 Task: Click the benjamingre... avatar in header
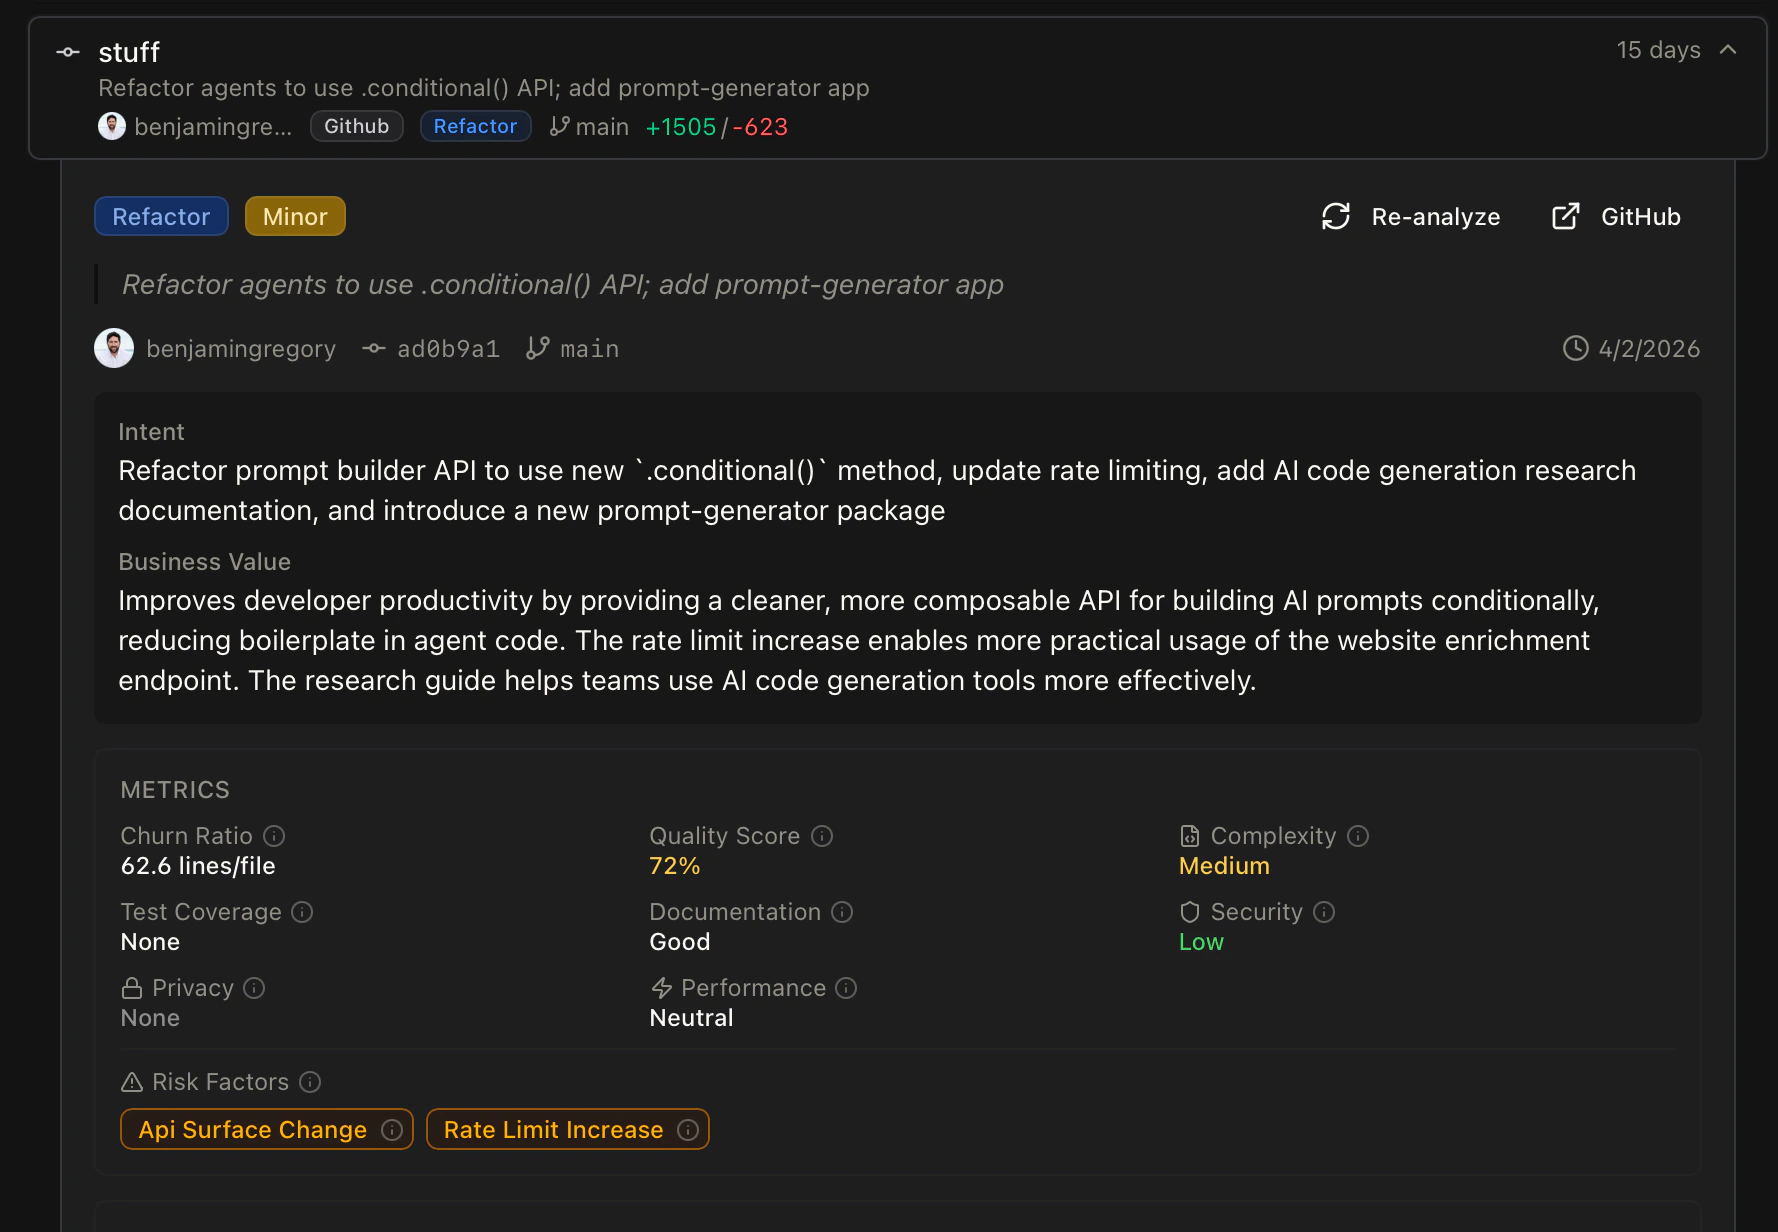click(x=112, y=126)
